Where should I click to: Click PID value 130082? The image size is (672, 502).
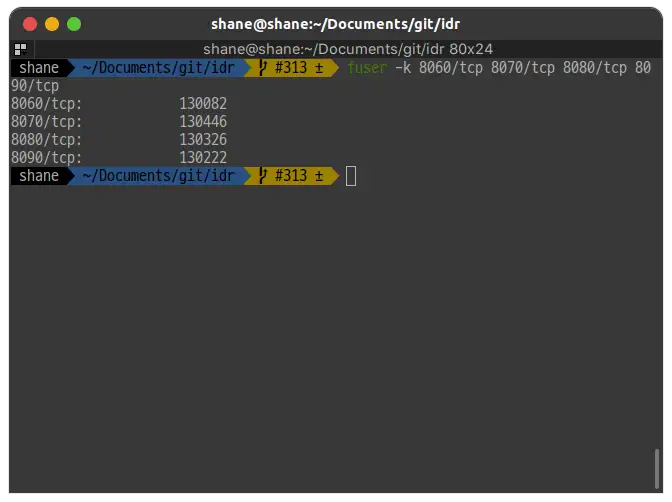(x=203, y=103)
